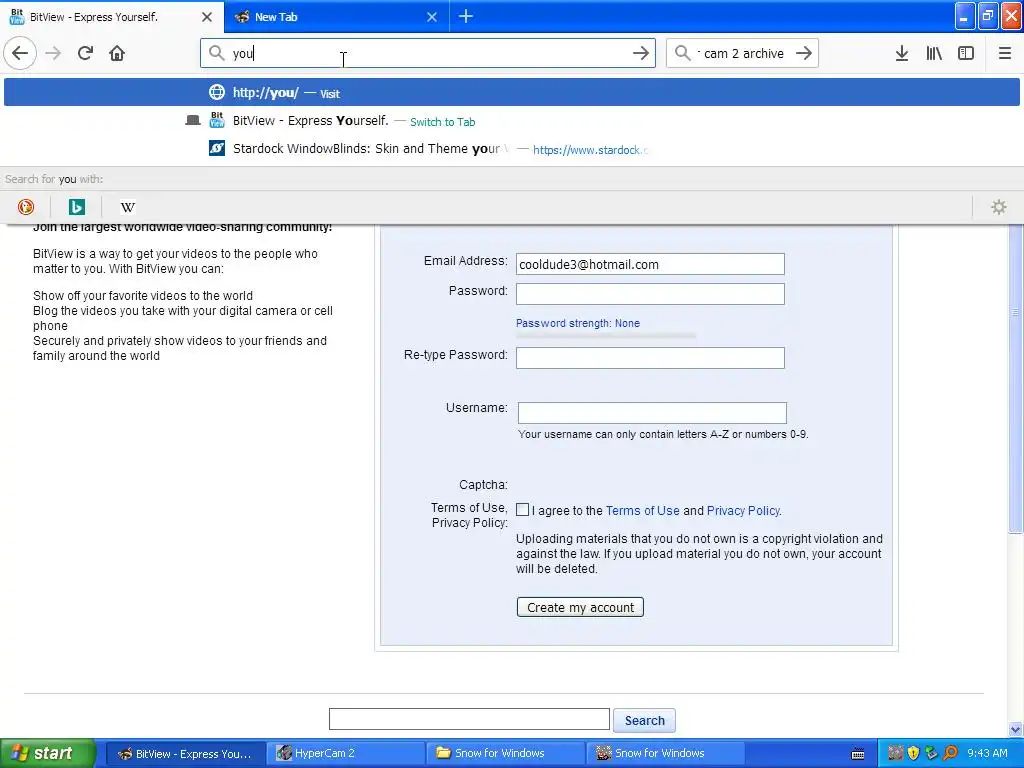Search with the Wikipedia engine icon
Screen dimensions: 1024x768
click(127, 207)
